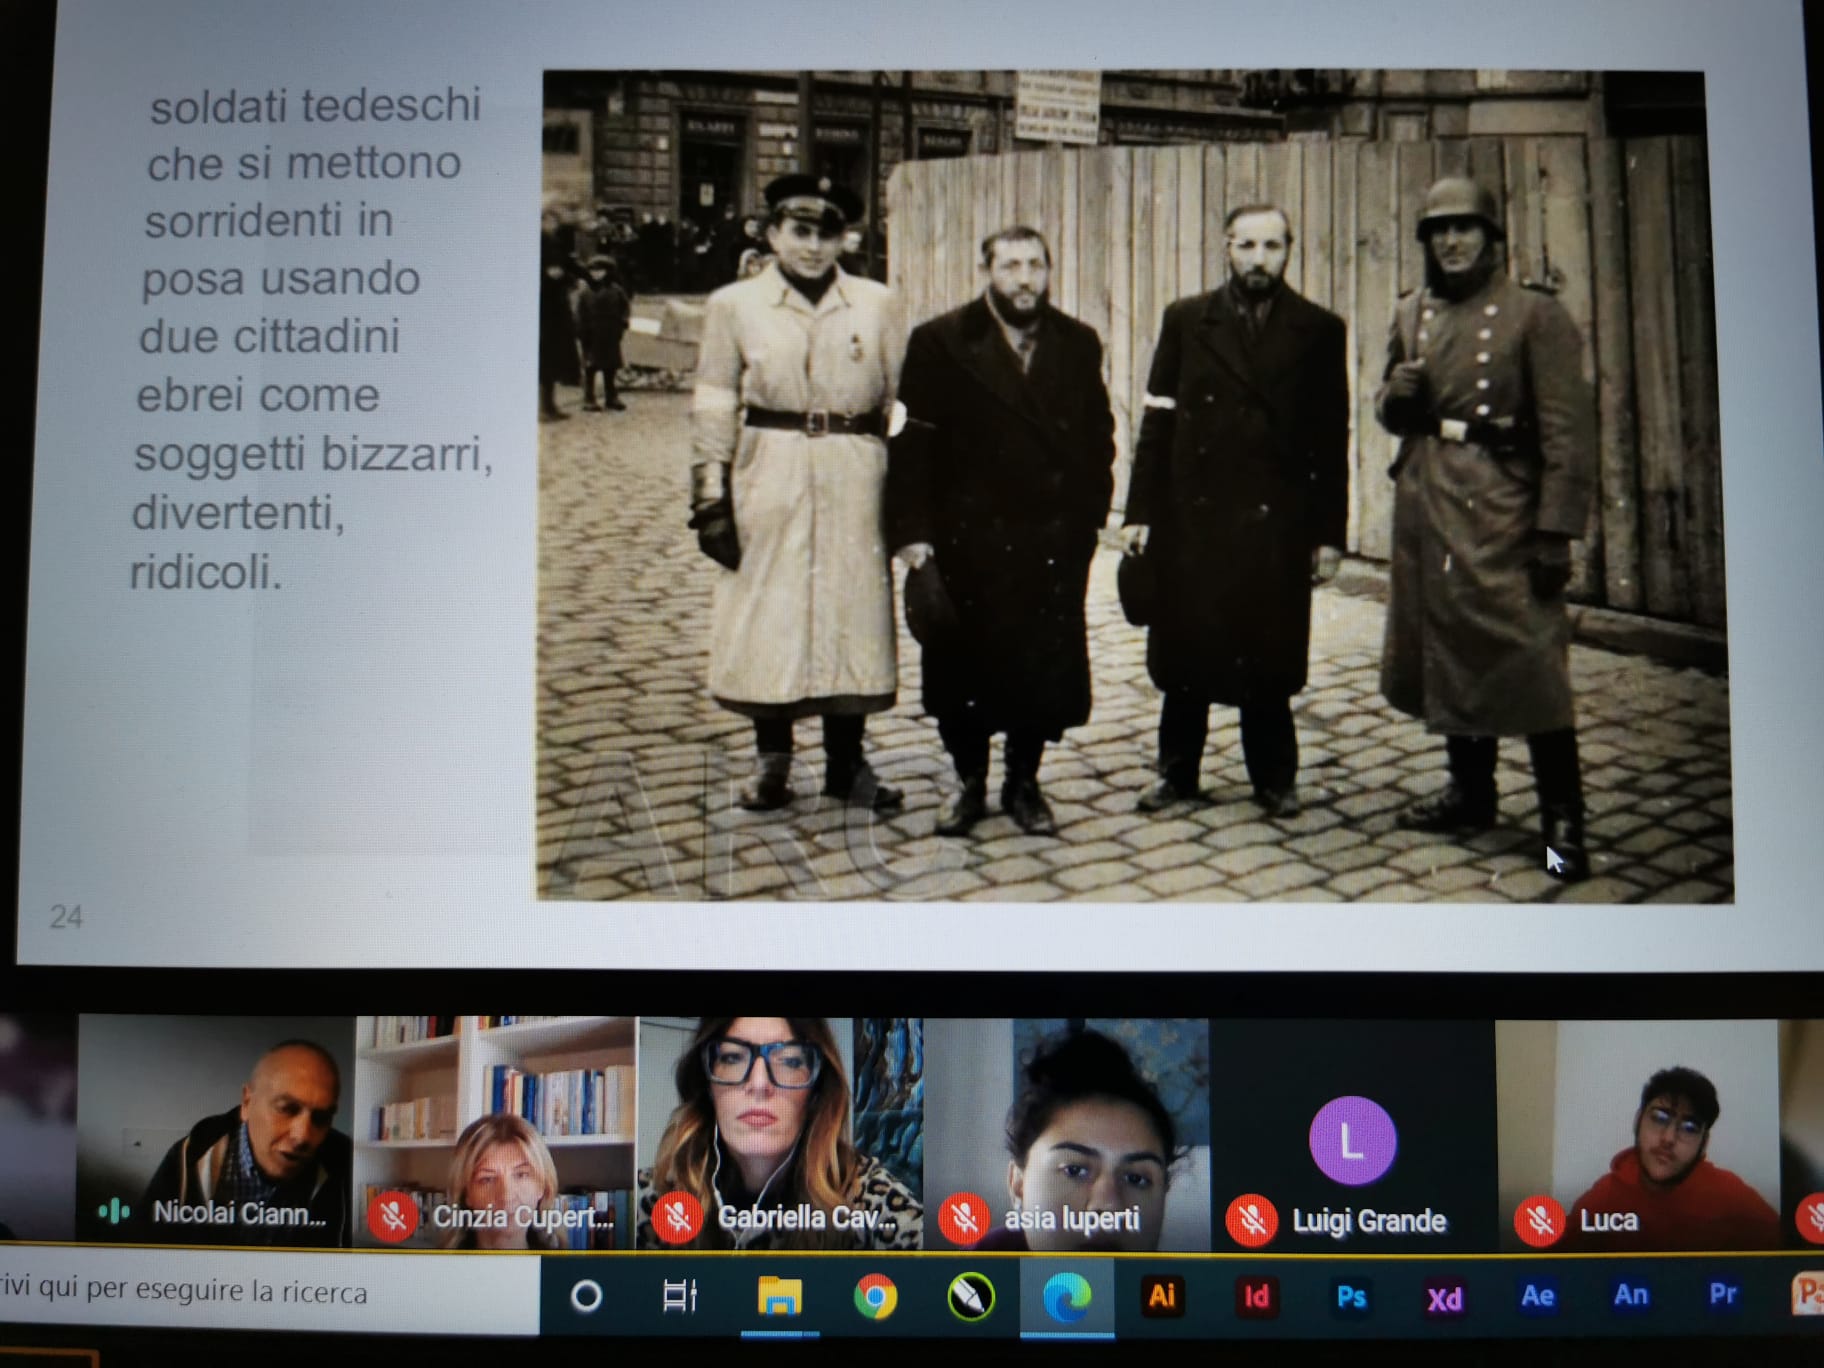Select Luca participant video tile
Screen dimensions: 1824x1368
coord(1637,1136)
